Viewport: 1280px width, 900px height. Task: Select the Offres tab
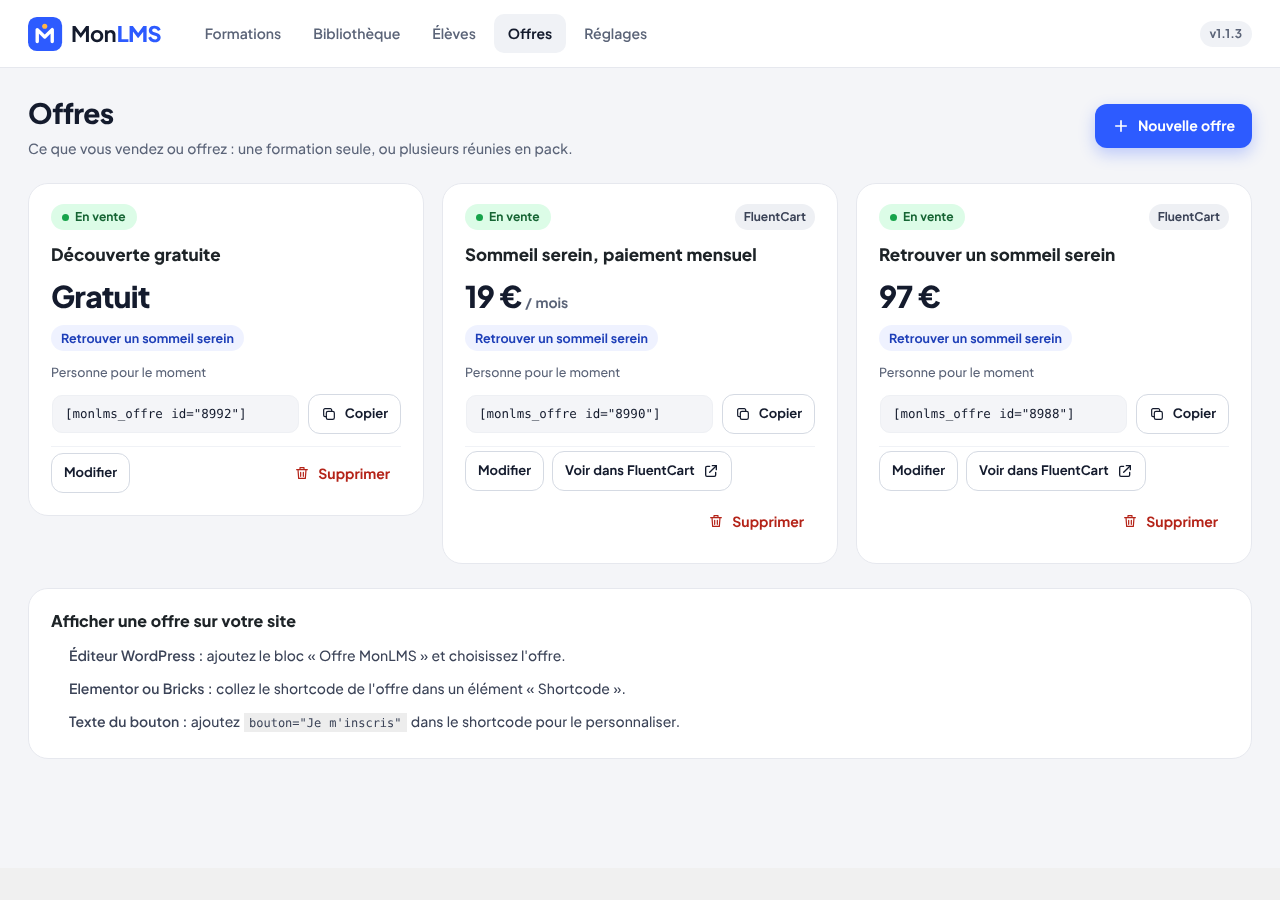pyautogui.click(x=530, y=34)
